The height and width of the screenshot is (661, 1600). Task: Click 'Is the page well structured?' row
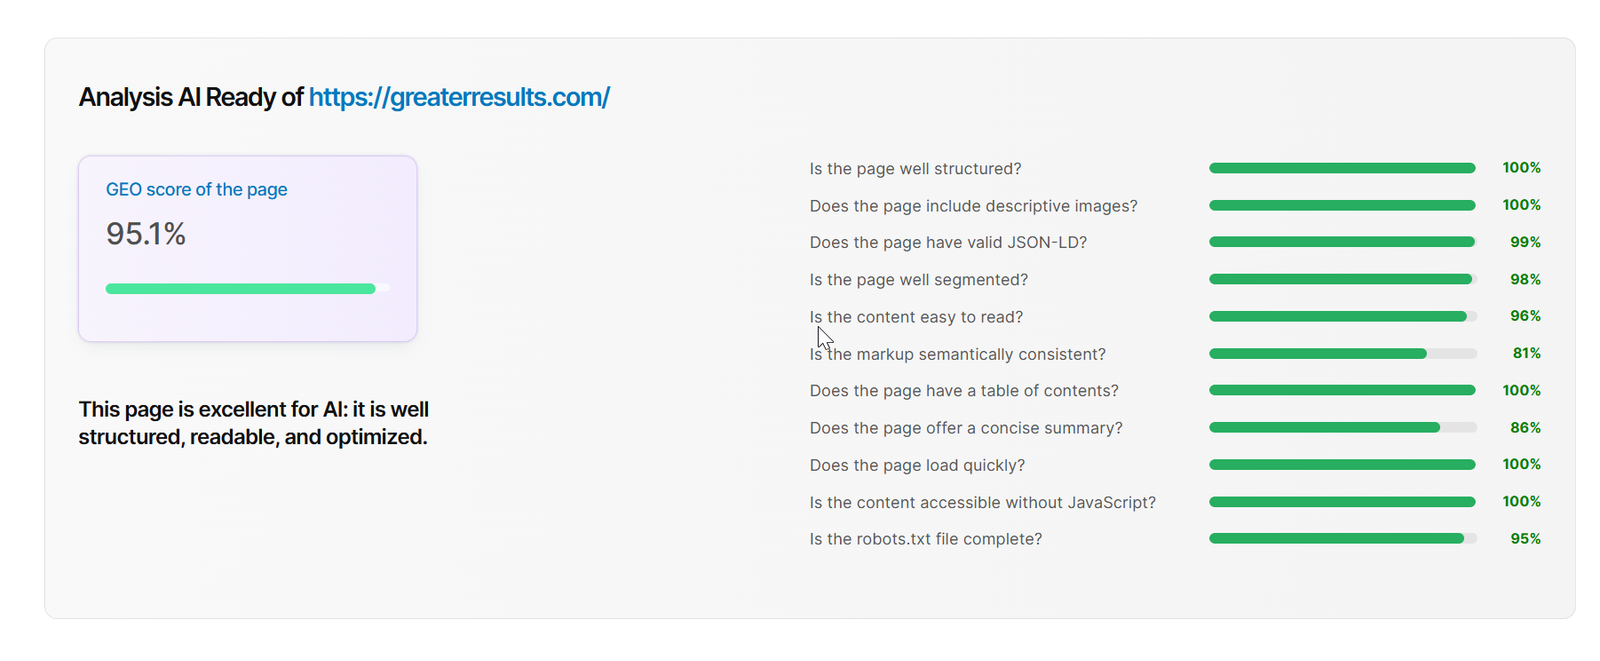tap(1175, 168)
